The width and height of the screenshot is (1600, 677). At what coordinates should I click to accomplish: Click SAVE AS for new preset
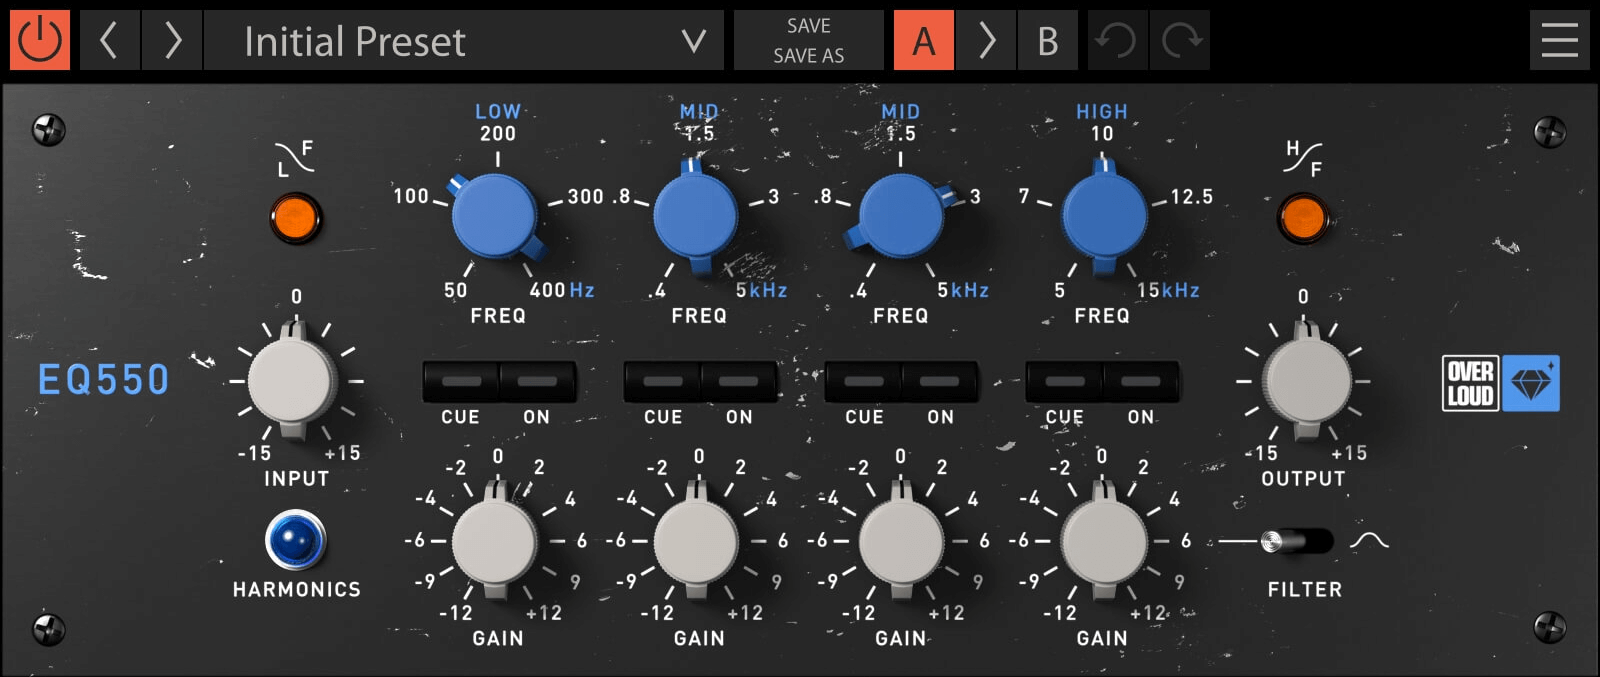click(x=808, y=56)
